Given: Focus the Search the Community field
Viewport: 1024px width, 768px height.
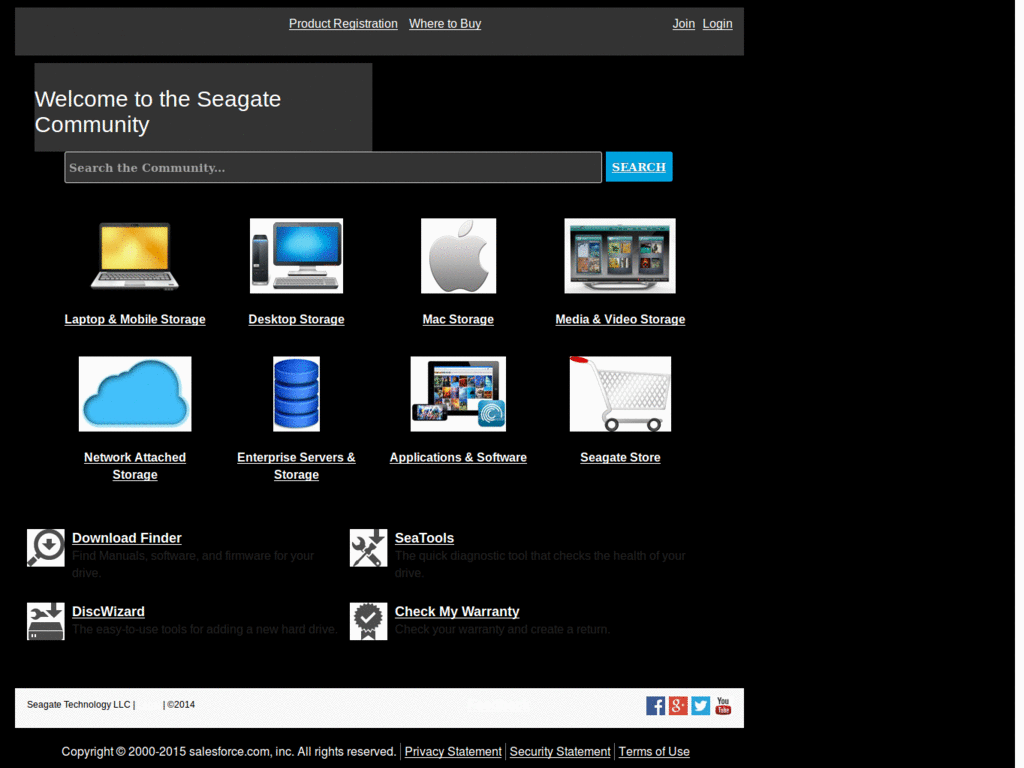Looking at the screenshot, I should 333,168.
